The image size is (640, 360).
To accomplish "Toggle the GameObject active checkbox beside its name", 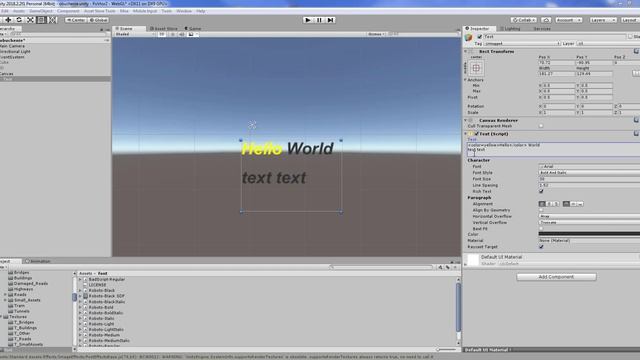I will click(480, 37).
